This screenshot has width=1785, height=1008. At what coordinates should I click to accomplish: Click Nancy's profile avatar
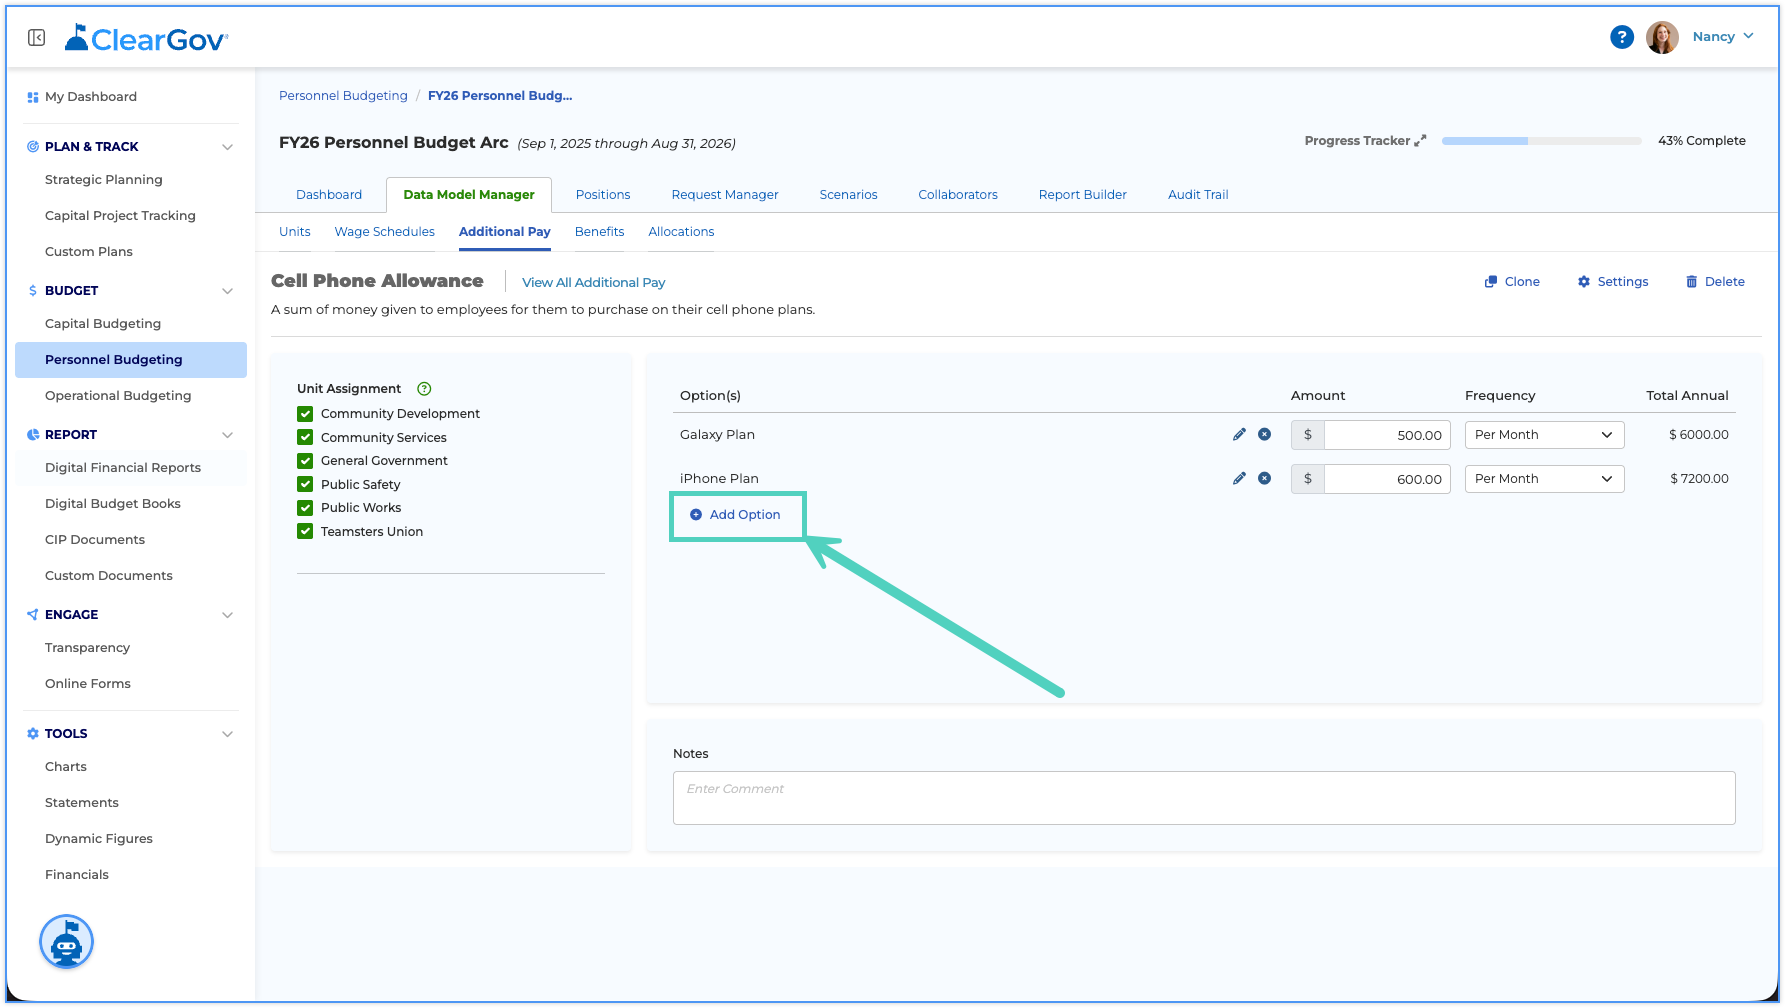pyautogui.click(x=1662, y=37)
